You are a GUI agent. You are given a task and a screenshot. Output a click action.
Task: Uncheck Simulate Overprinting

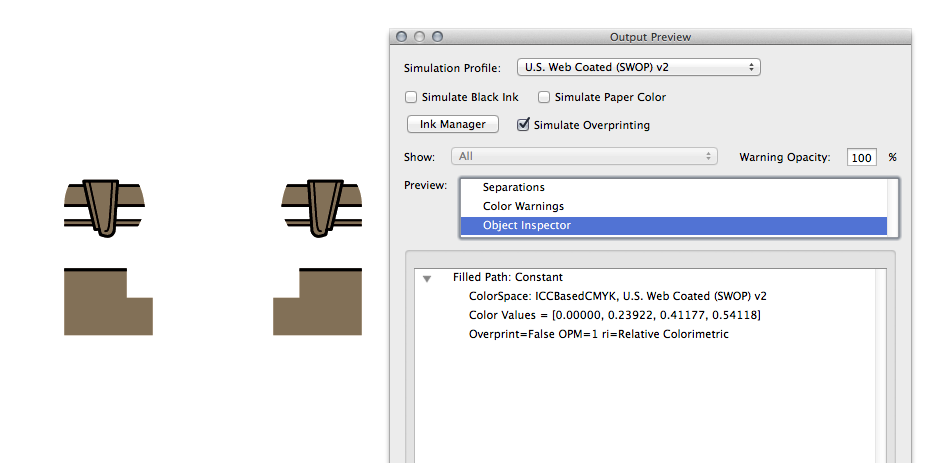pos(523,124)
